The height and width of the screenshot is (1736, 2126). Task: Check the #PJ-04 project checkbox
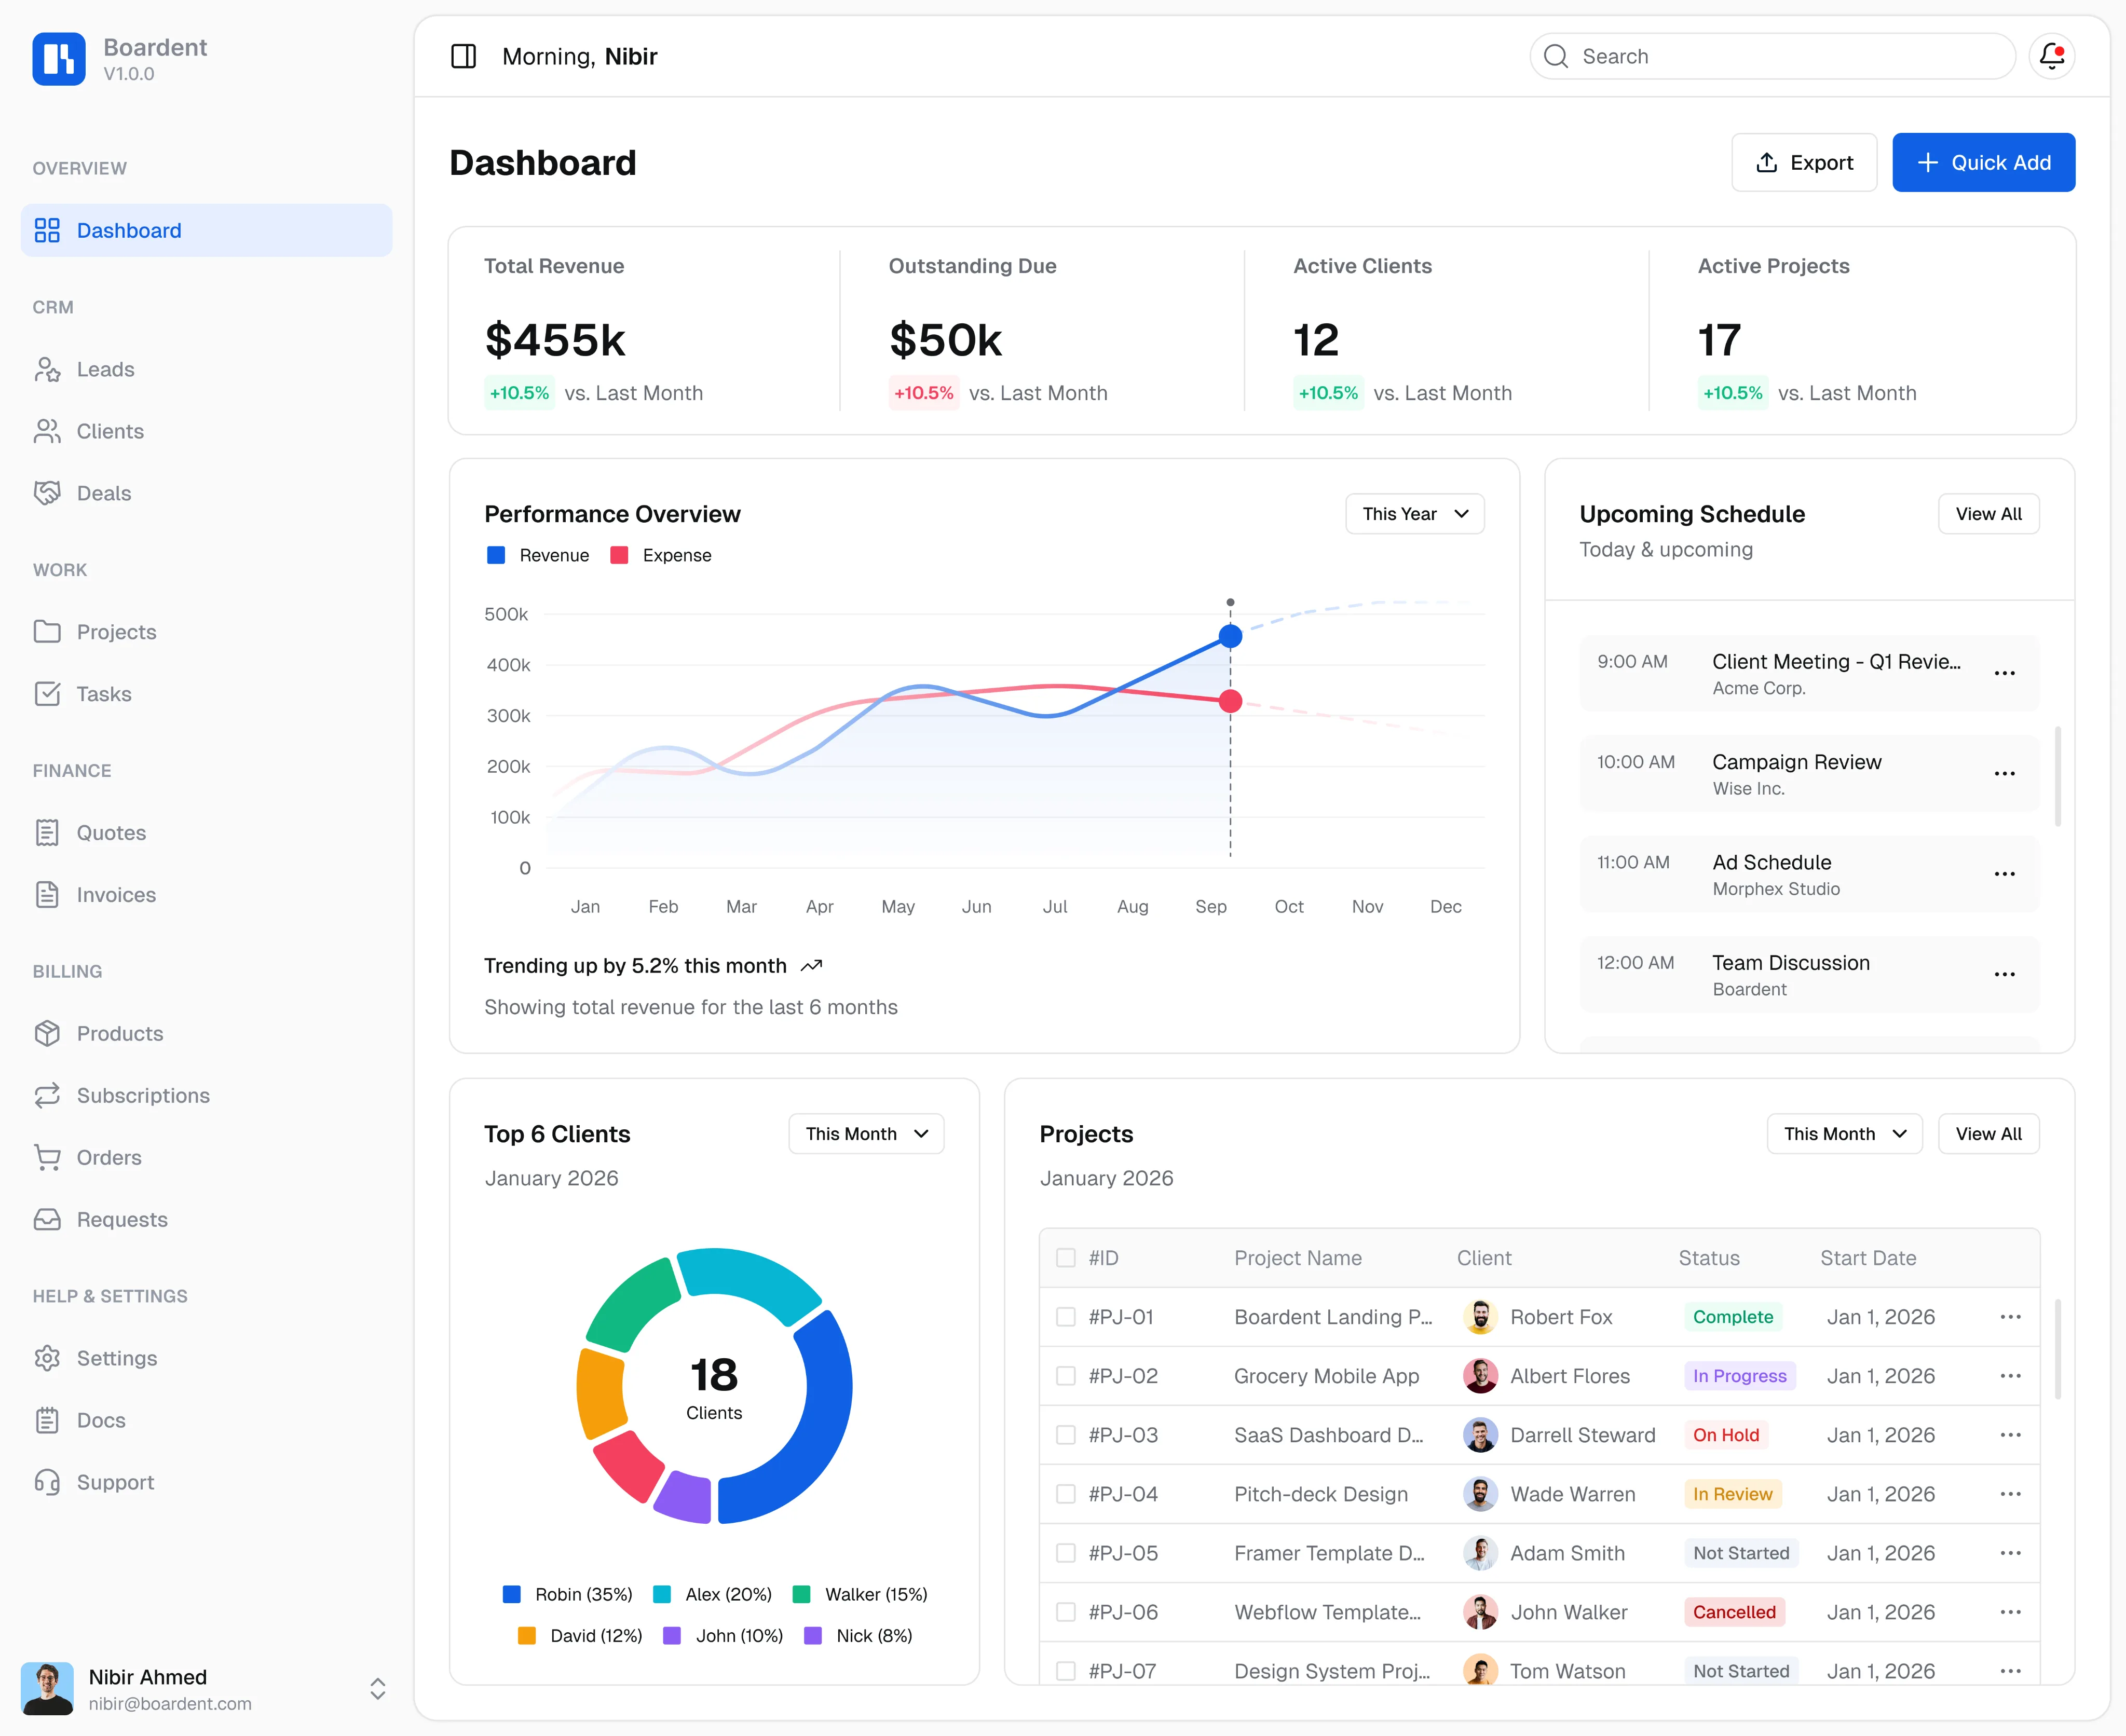pyautogui.click(x=1066, y=1494)
